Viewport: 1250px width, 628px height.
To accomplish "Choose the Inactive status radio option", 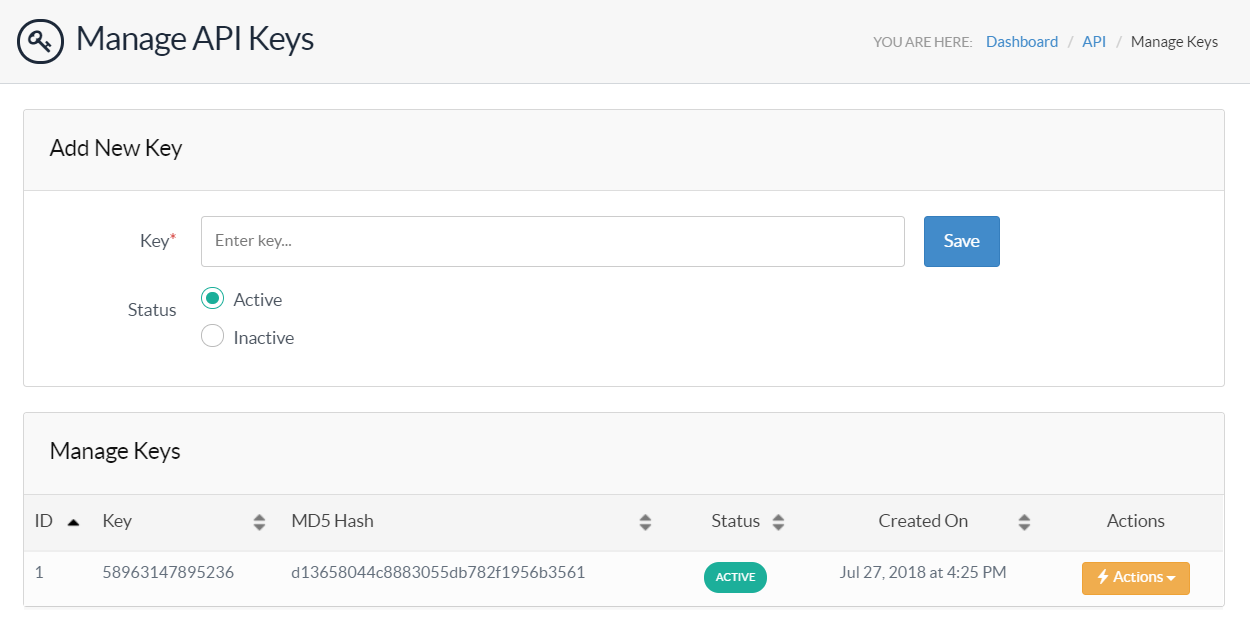I will [x=212, y=337].
